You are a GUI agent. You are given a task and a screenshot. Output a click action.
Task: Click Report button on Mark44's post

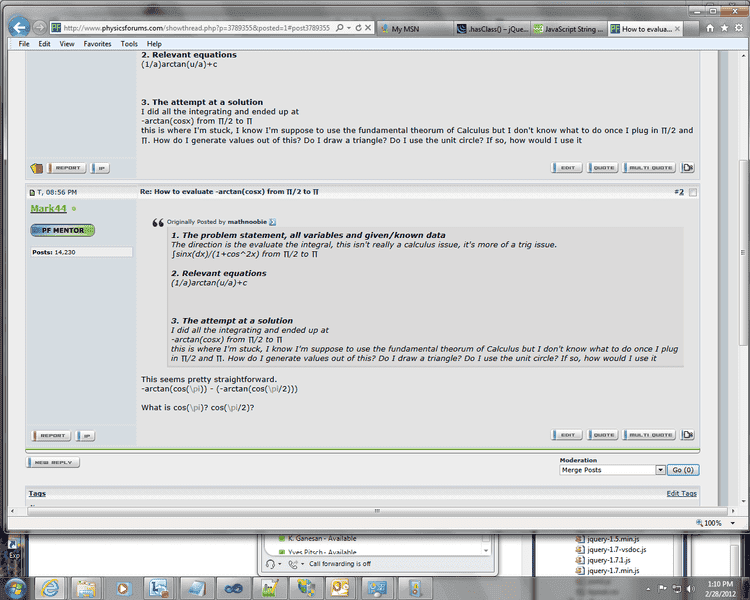coord(51,435)
